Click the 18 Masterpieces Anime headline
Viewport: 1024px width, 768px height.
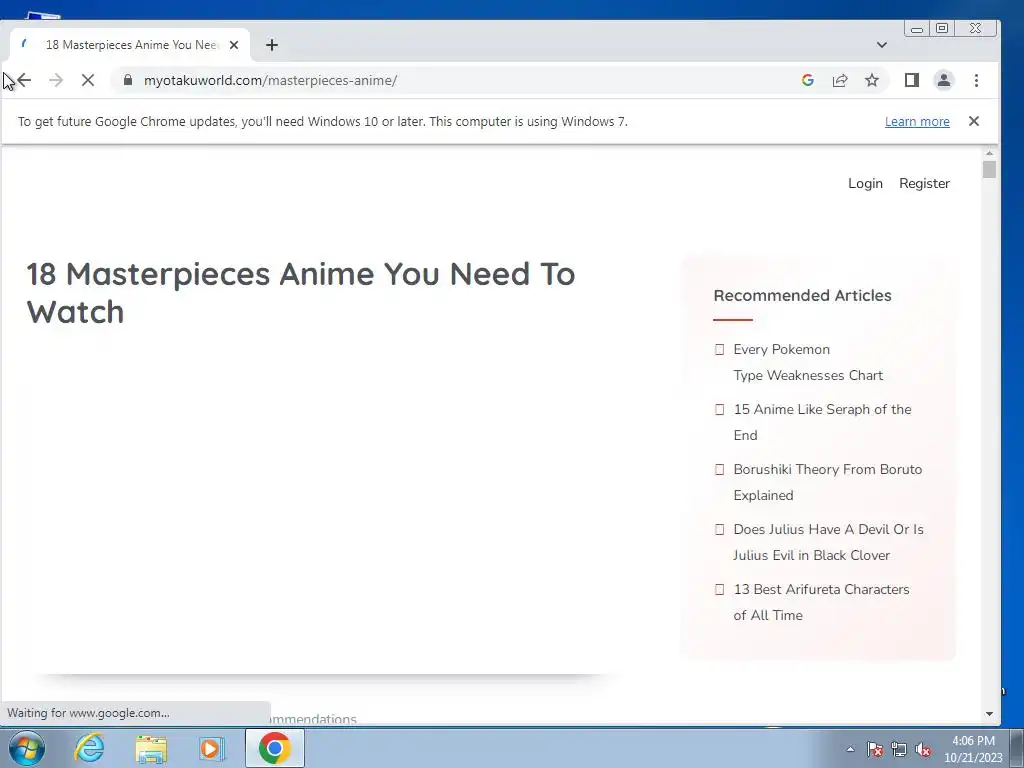(300, 293)
